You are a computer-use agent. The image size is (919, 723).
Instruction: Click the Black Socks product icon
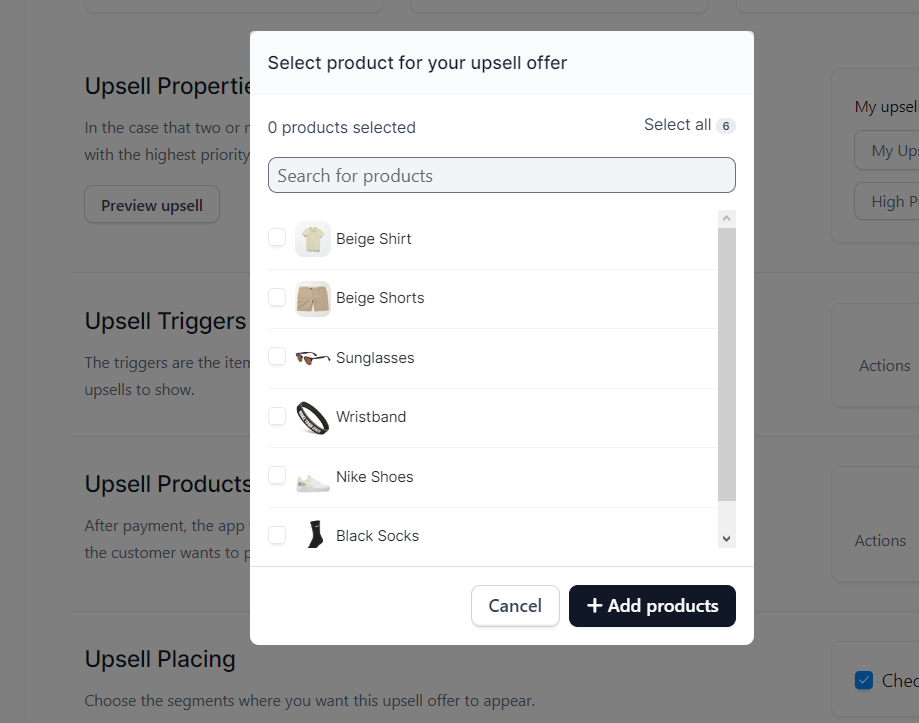point(315,534)
